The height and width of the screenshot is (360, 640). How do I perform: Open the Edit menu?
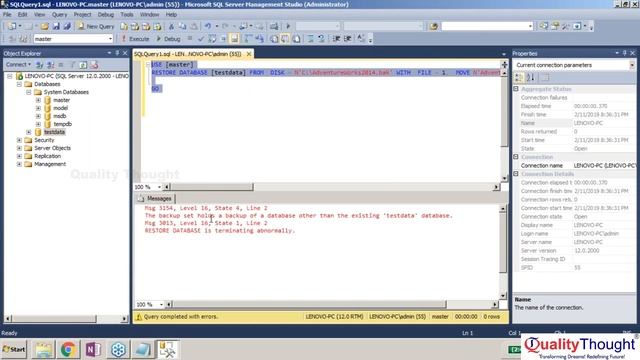point(22,14)
